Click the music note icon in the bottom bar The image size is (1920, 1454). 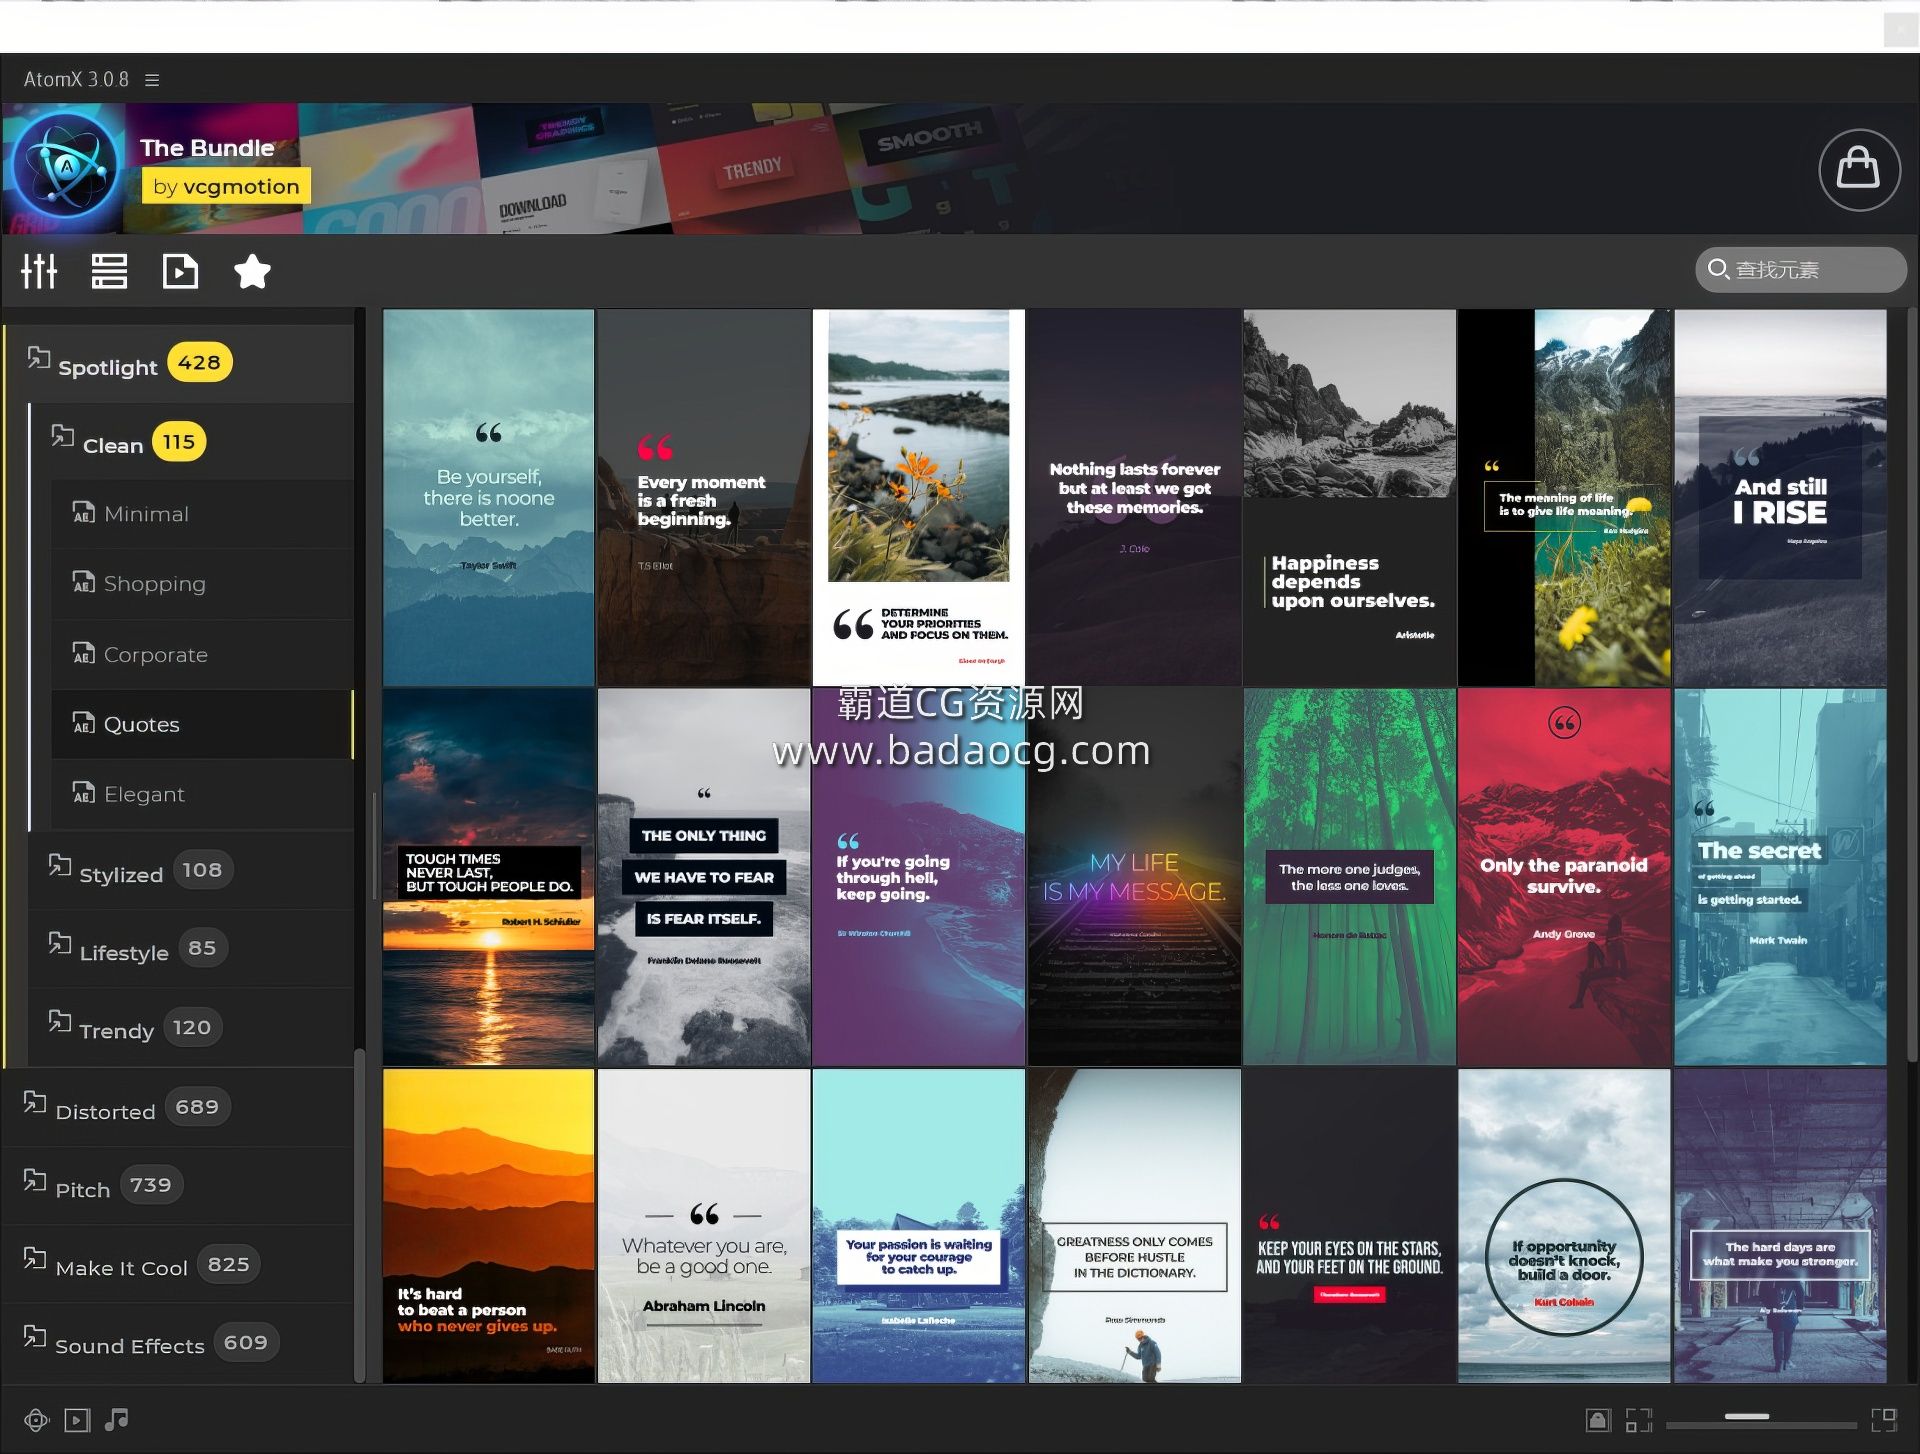pyautogui.click(x=117, y=1419)
